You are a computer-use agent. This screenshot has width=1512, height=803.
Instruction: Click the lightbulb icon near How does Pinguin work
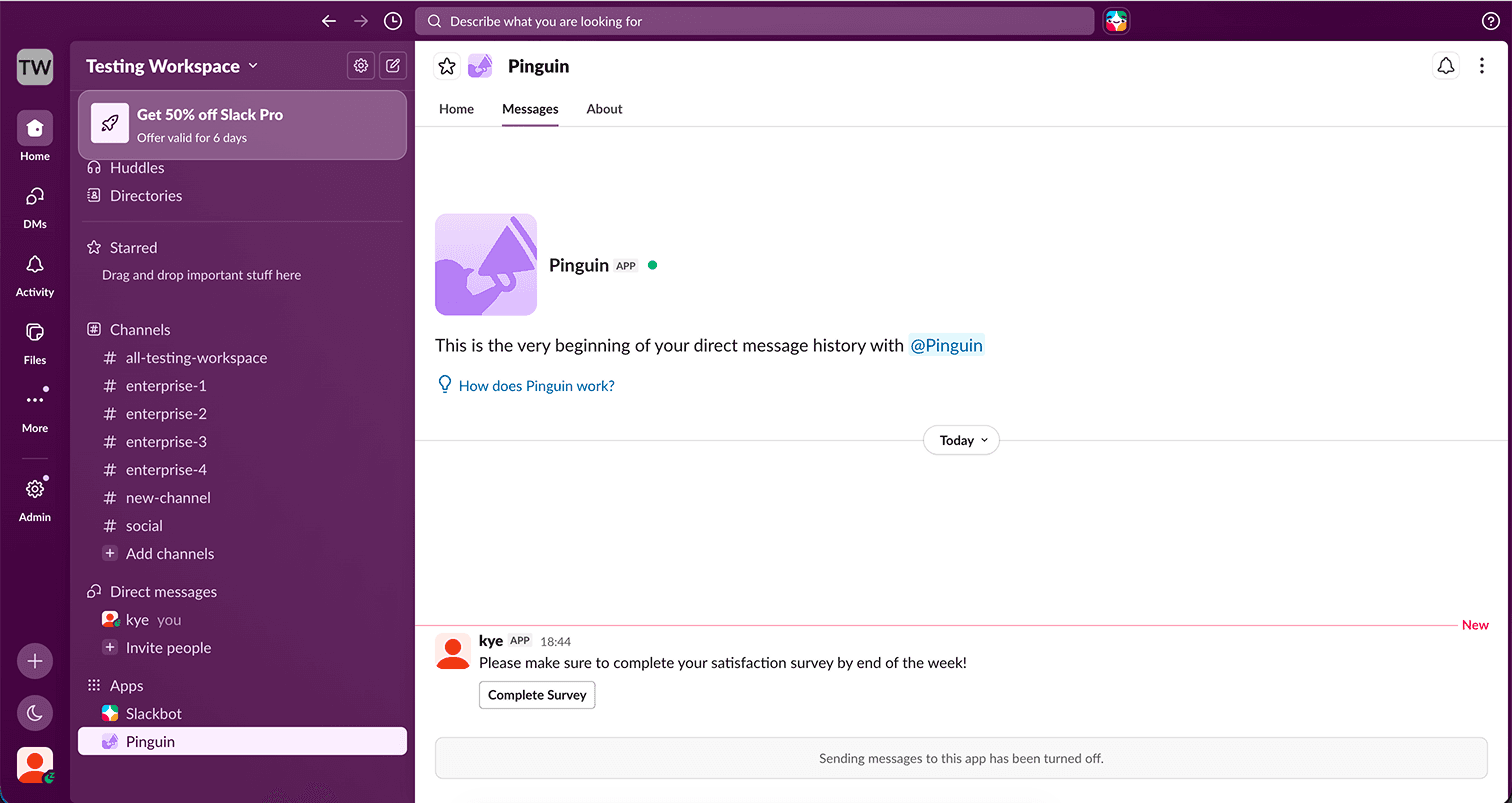pyautogui.click(x=445, y=385)
